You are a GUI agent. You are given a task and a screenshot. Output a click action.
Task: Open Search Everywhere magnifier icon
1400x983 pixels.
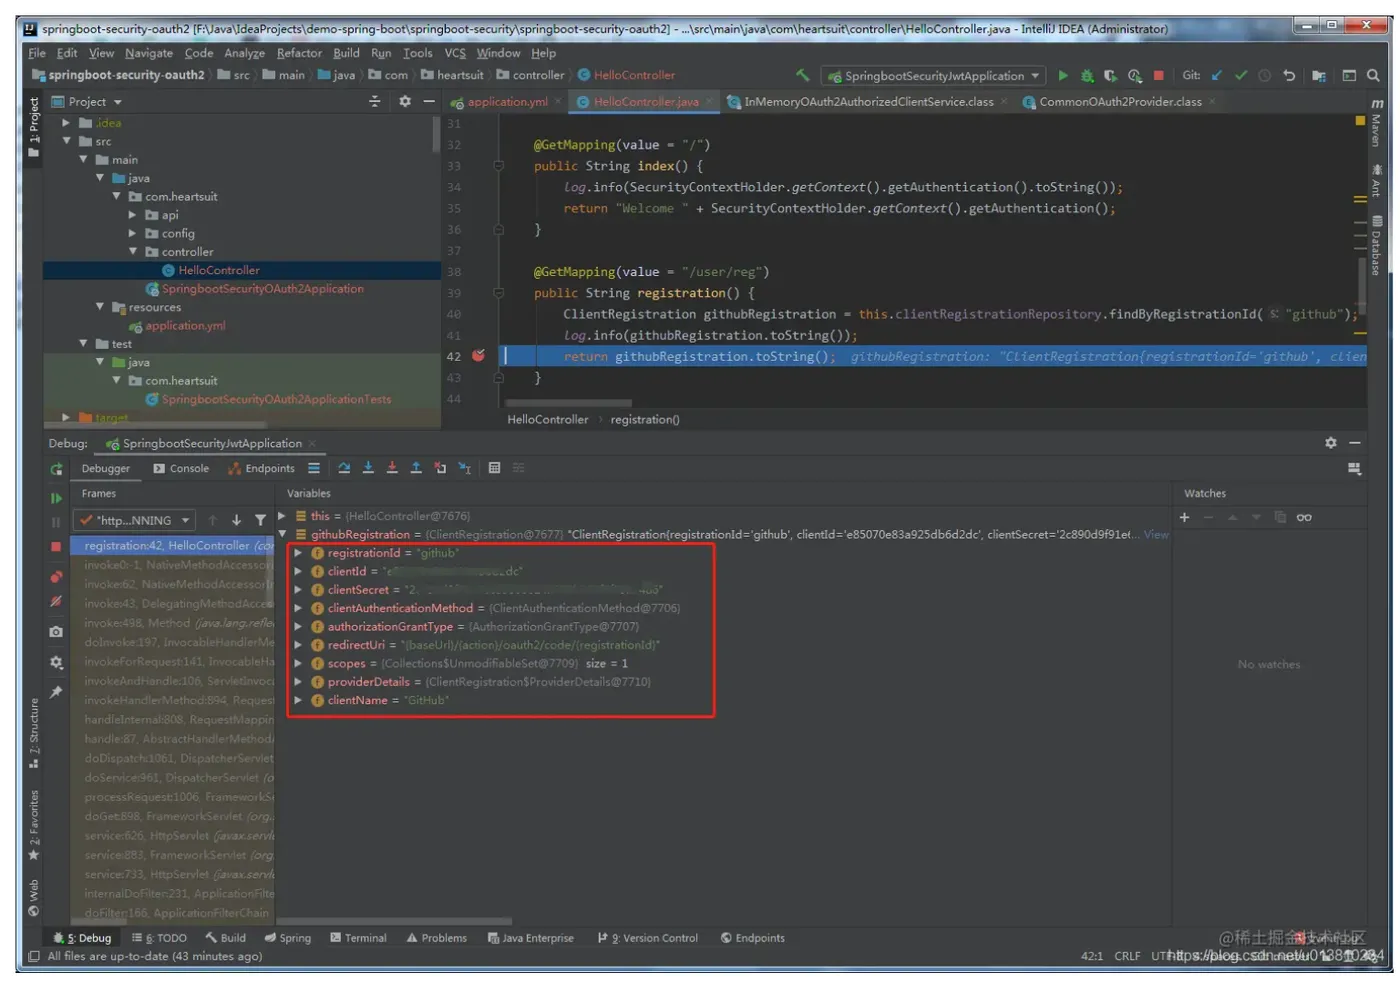(x=1373, y=75)
